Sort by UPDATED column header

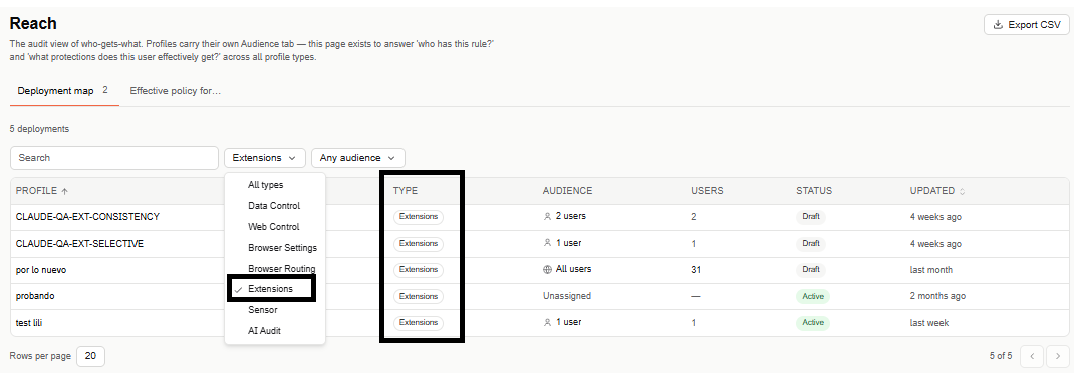click(937, 191)
